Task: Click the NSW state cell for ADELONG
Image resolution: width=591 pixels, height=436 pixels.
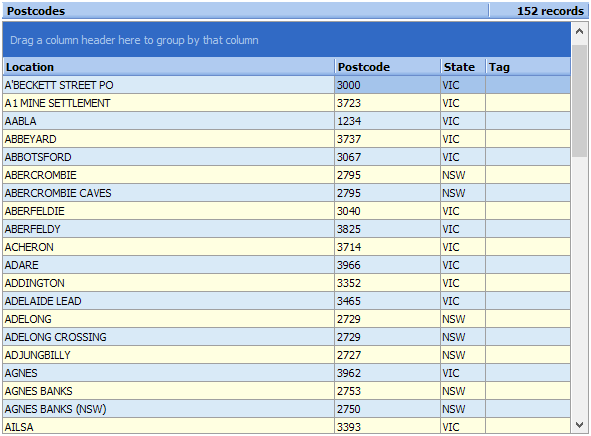Action: click(463, 319)
